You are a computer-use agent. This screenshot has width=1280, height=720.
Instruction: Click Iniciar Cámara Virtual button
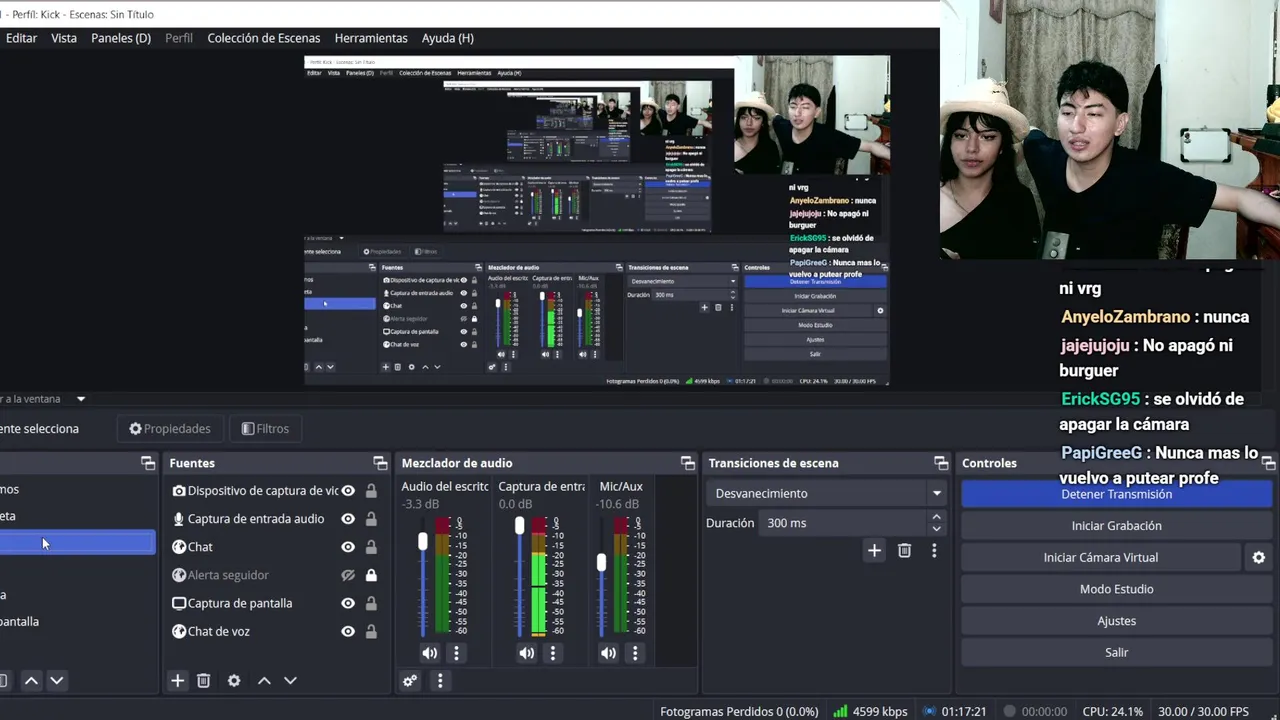pos(1101,557)
